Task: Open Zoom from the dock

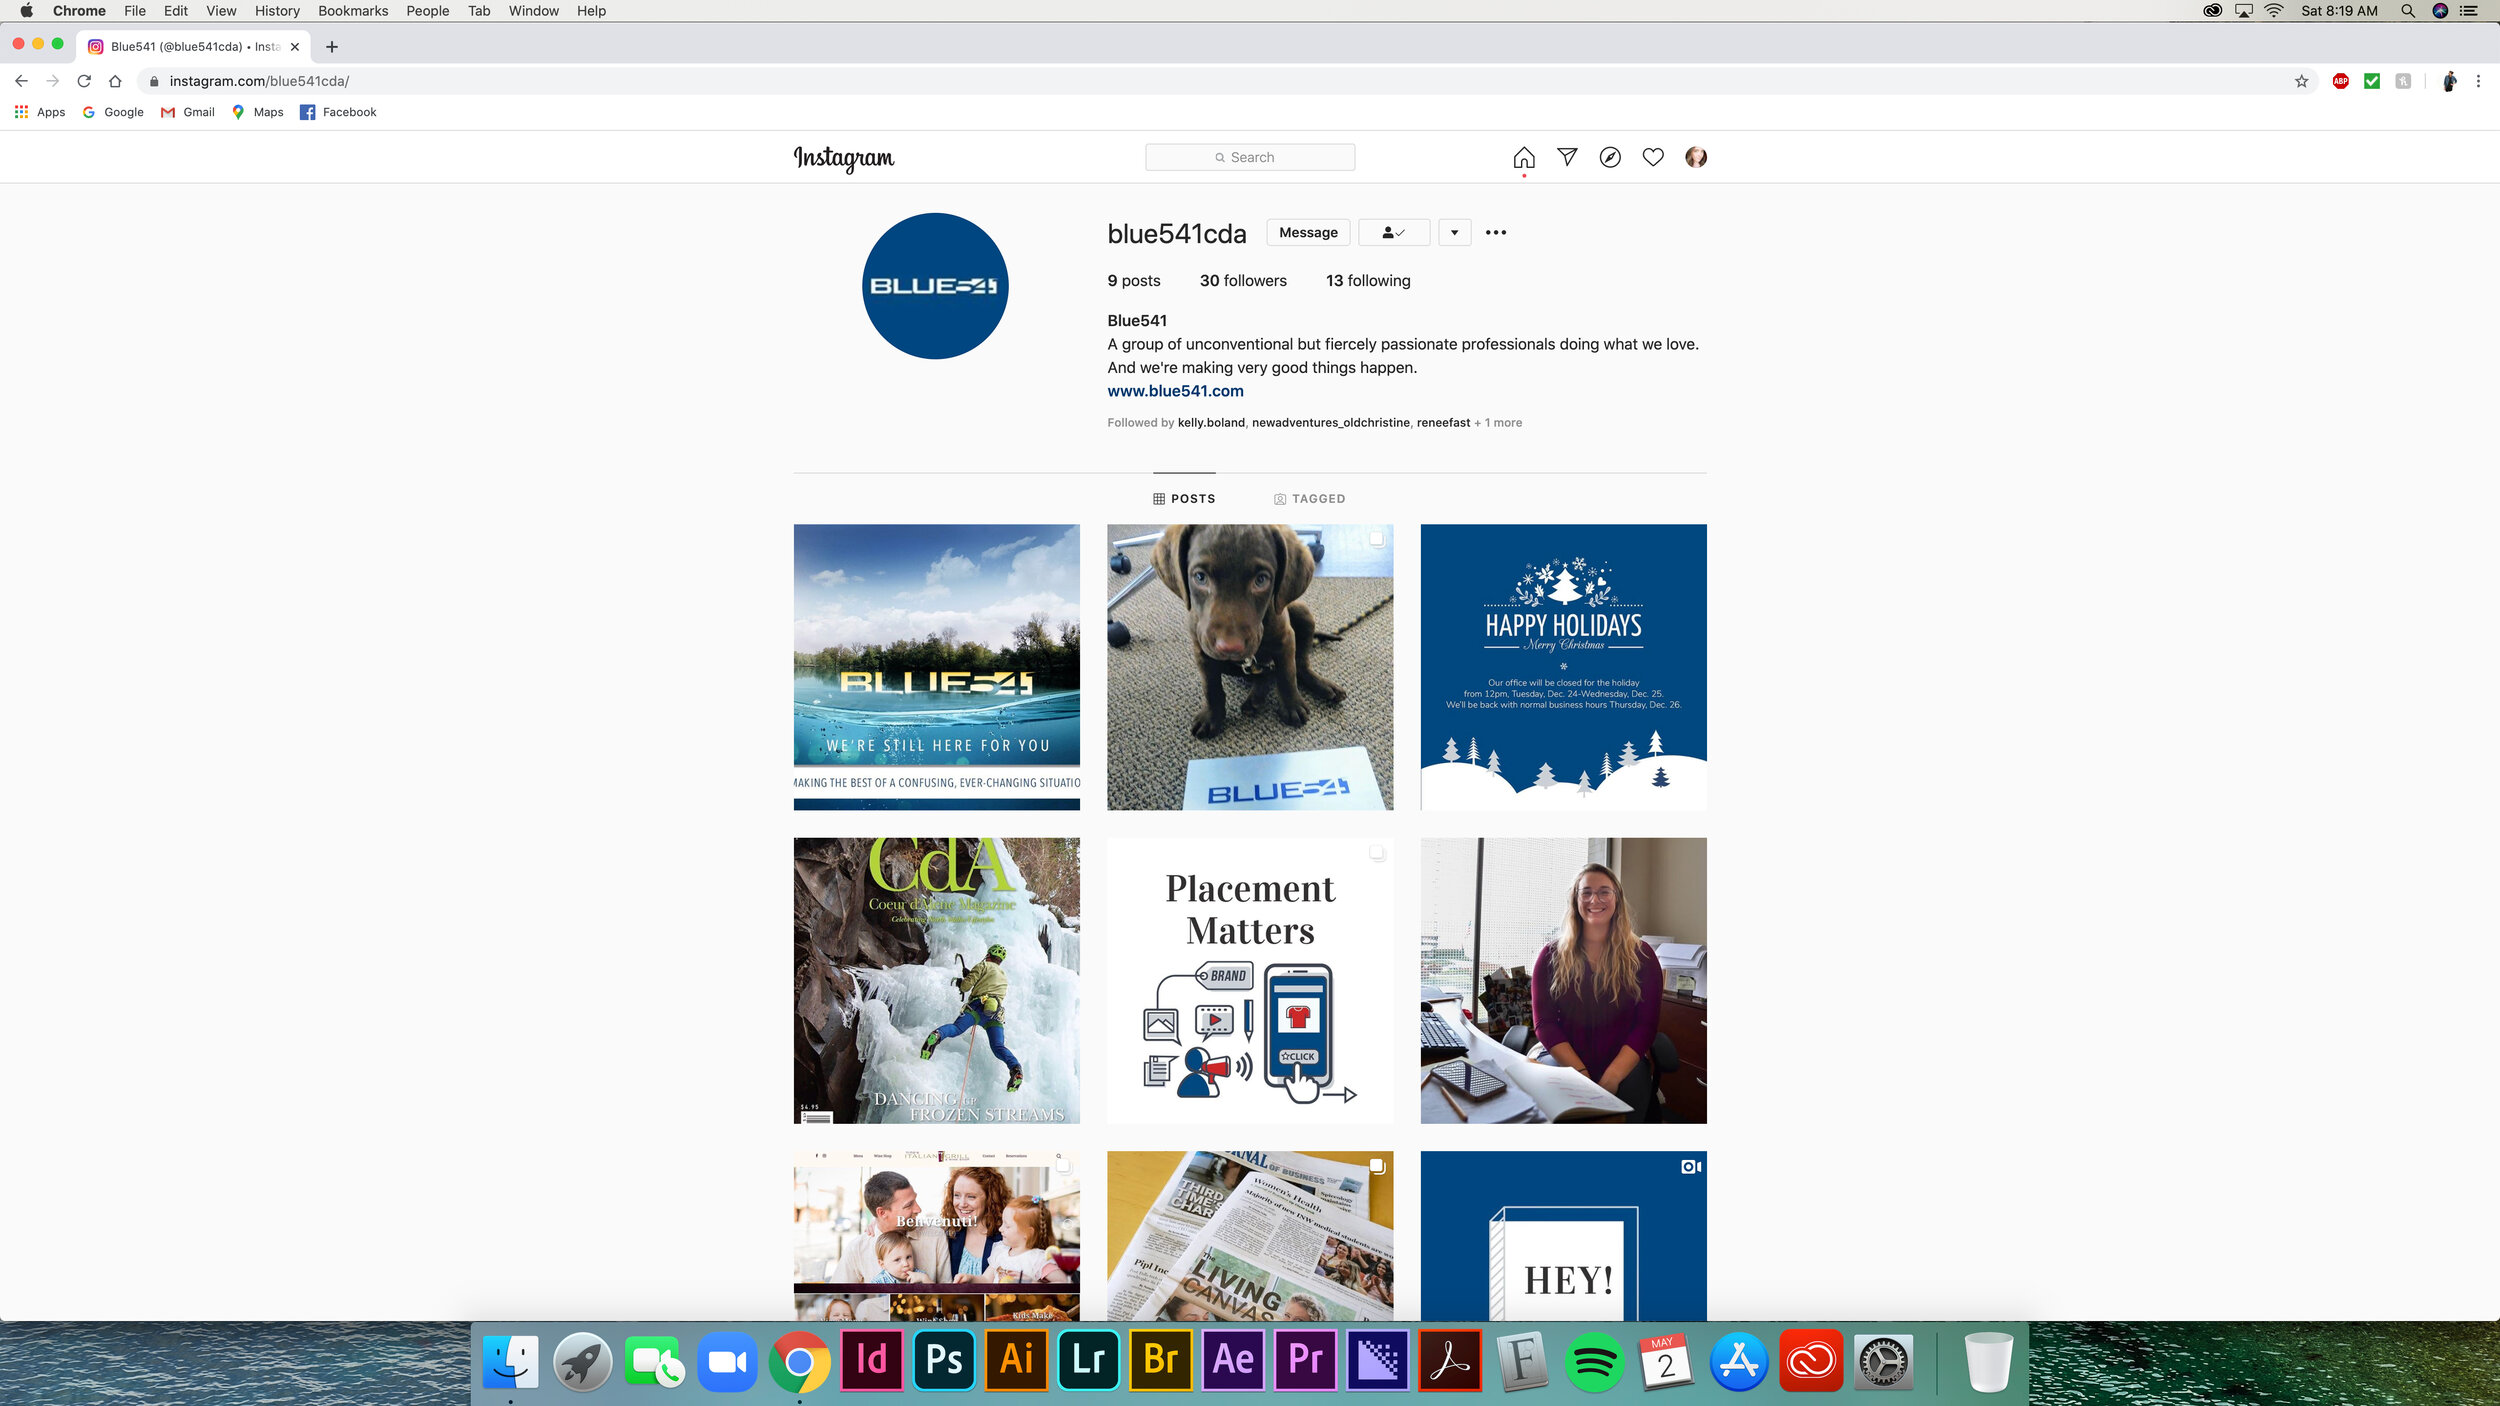Action: click(727, 1360)
